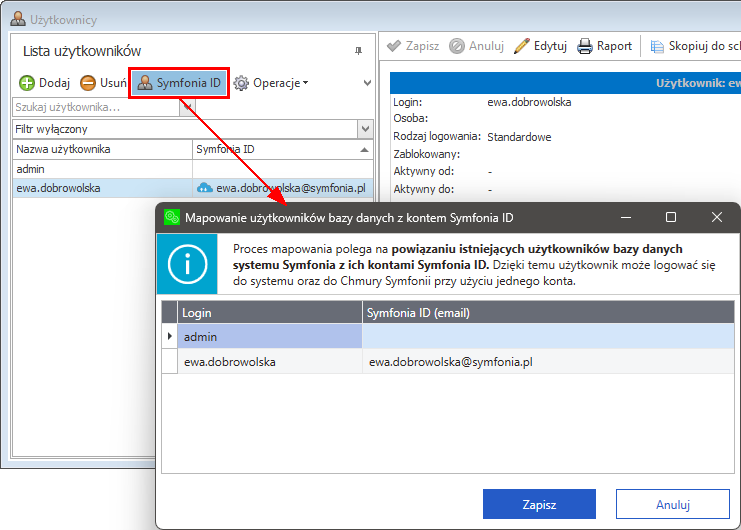Click Symfonia ID (email) column header

click(x=548, y=313)
